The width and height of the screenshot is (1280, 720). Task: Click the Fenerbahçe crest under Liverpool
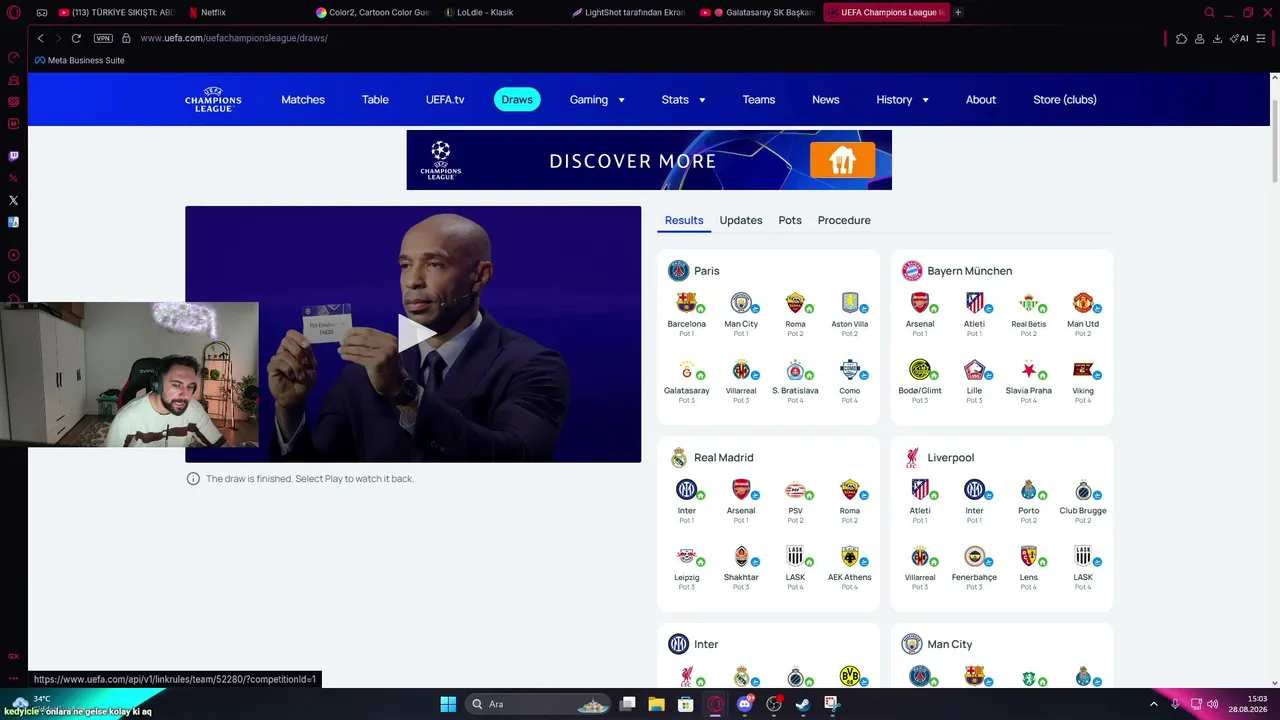coord(974,556)
